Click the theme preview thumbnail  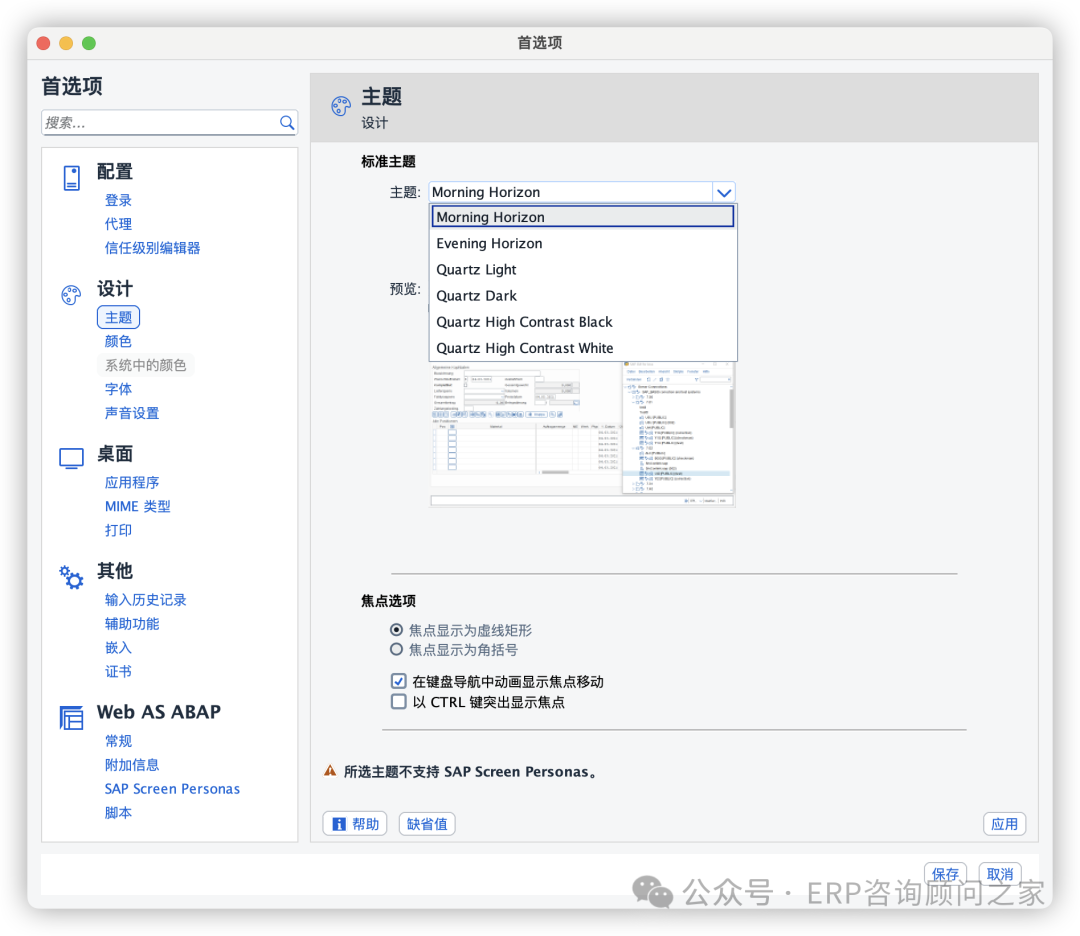coord(582,434)
